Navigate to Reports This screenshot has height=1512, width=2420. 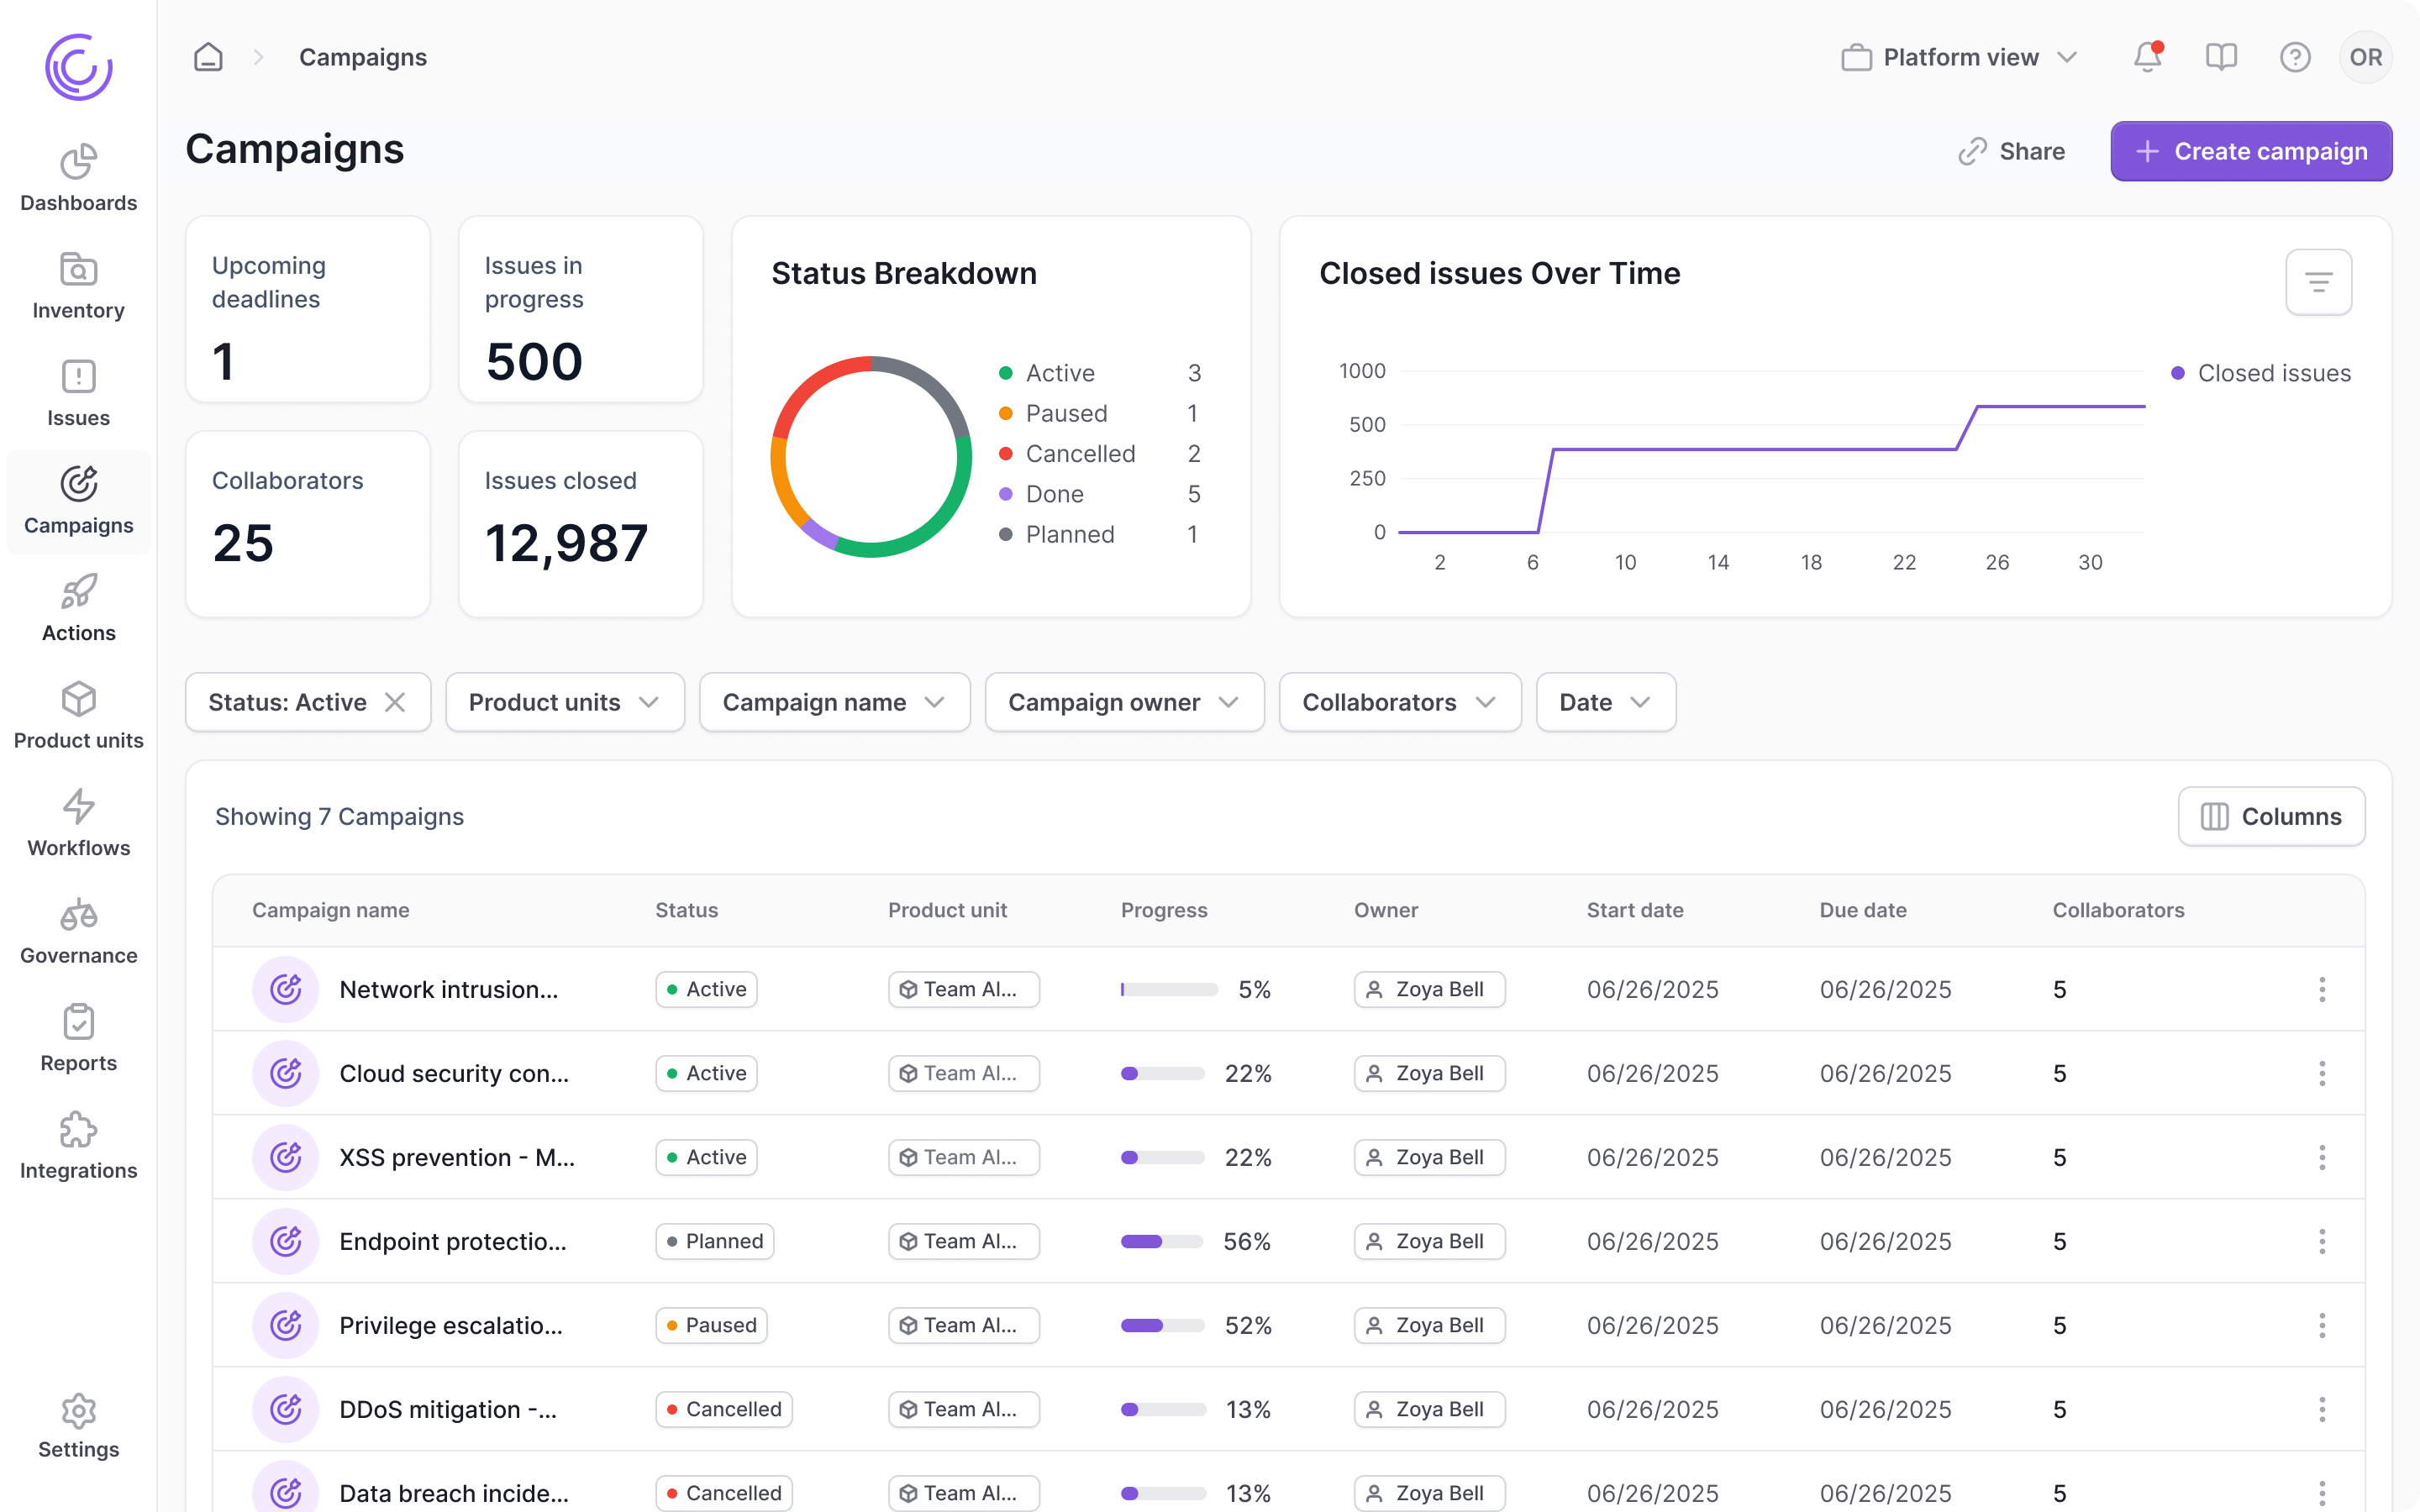coord(78,1038)
